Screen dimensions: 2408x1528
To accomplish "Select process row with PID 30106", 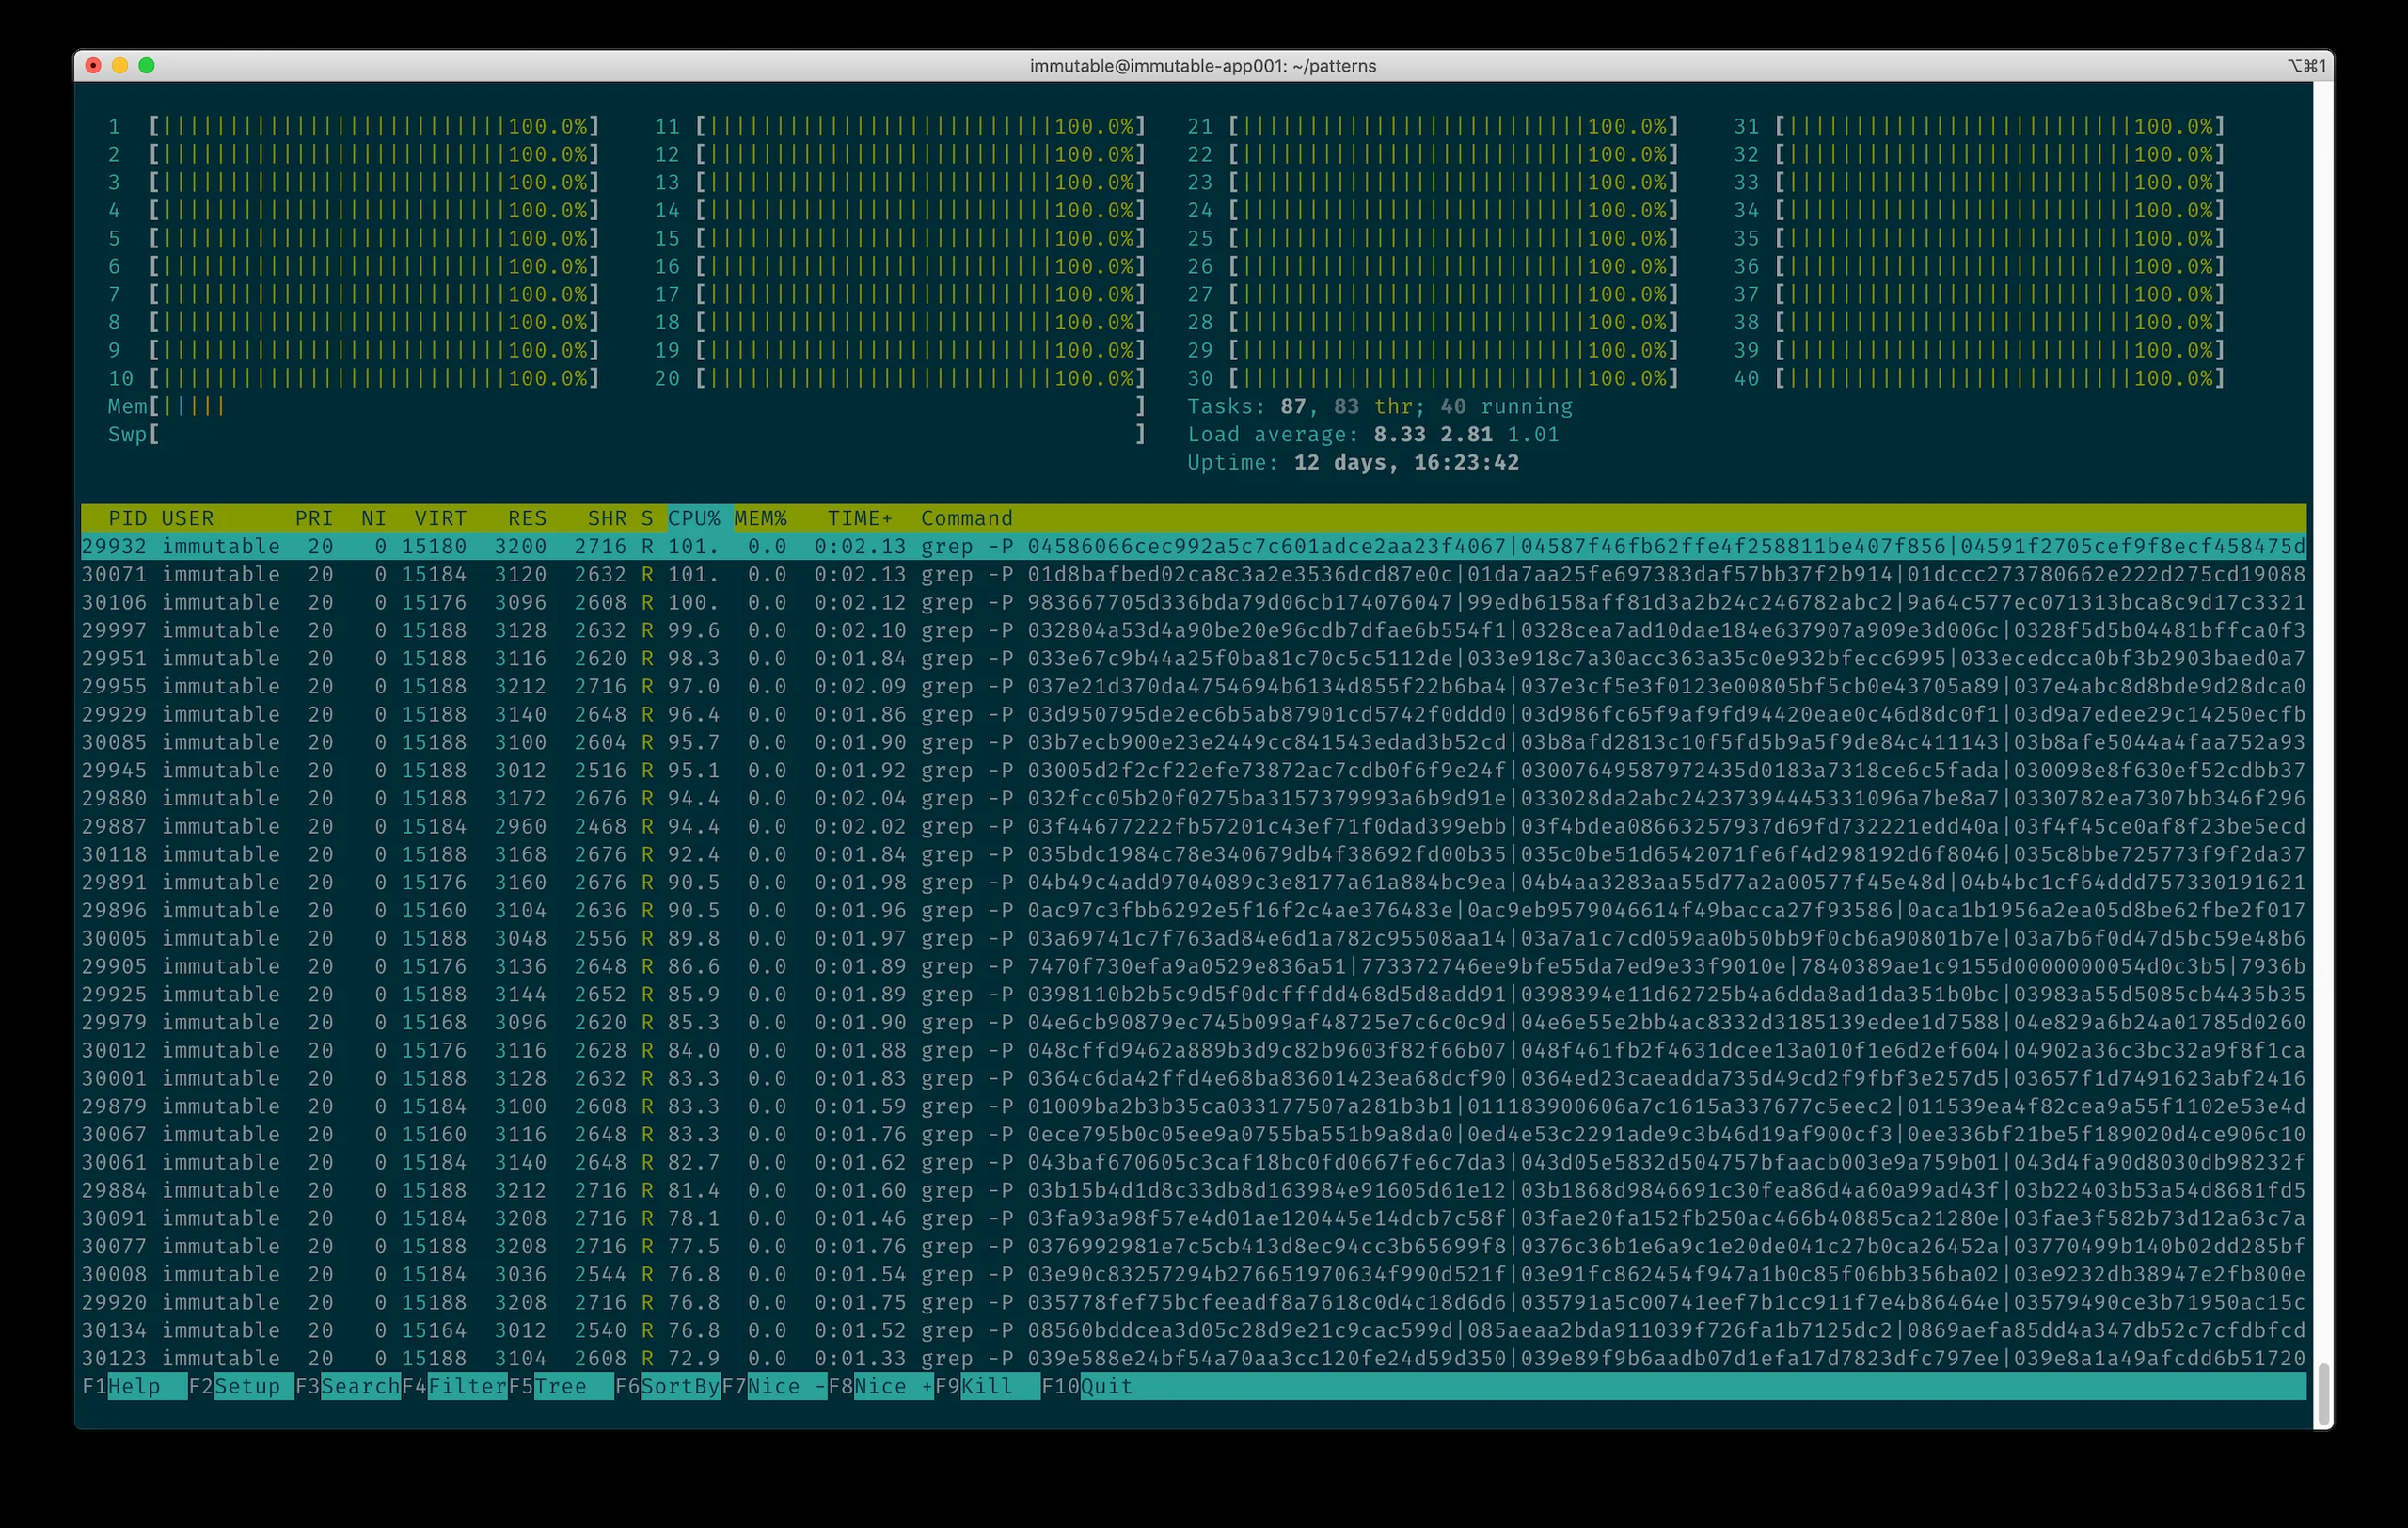I will (x=1194, y=602).
